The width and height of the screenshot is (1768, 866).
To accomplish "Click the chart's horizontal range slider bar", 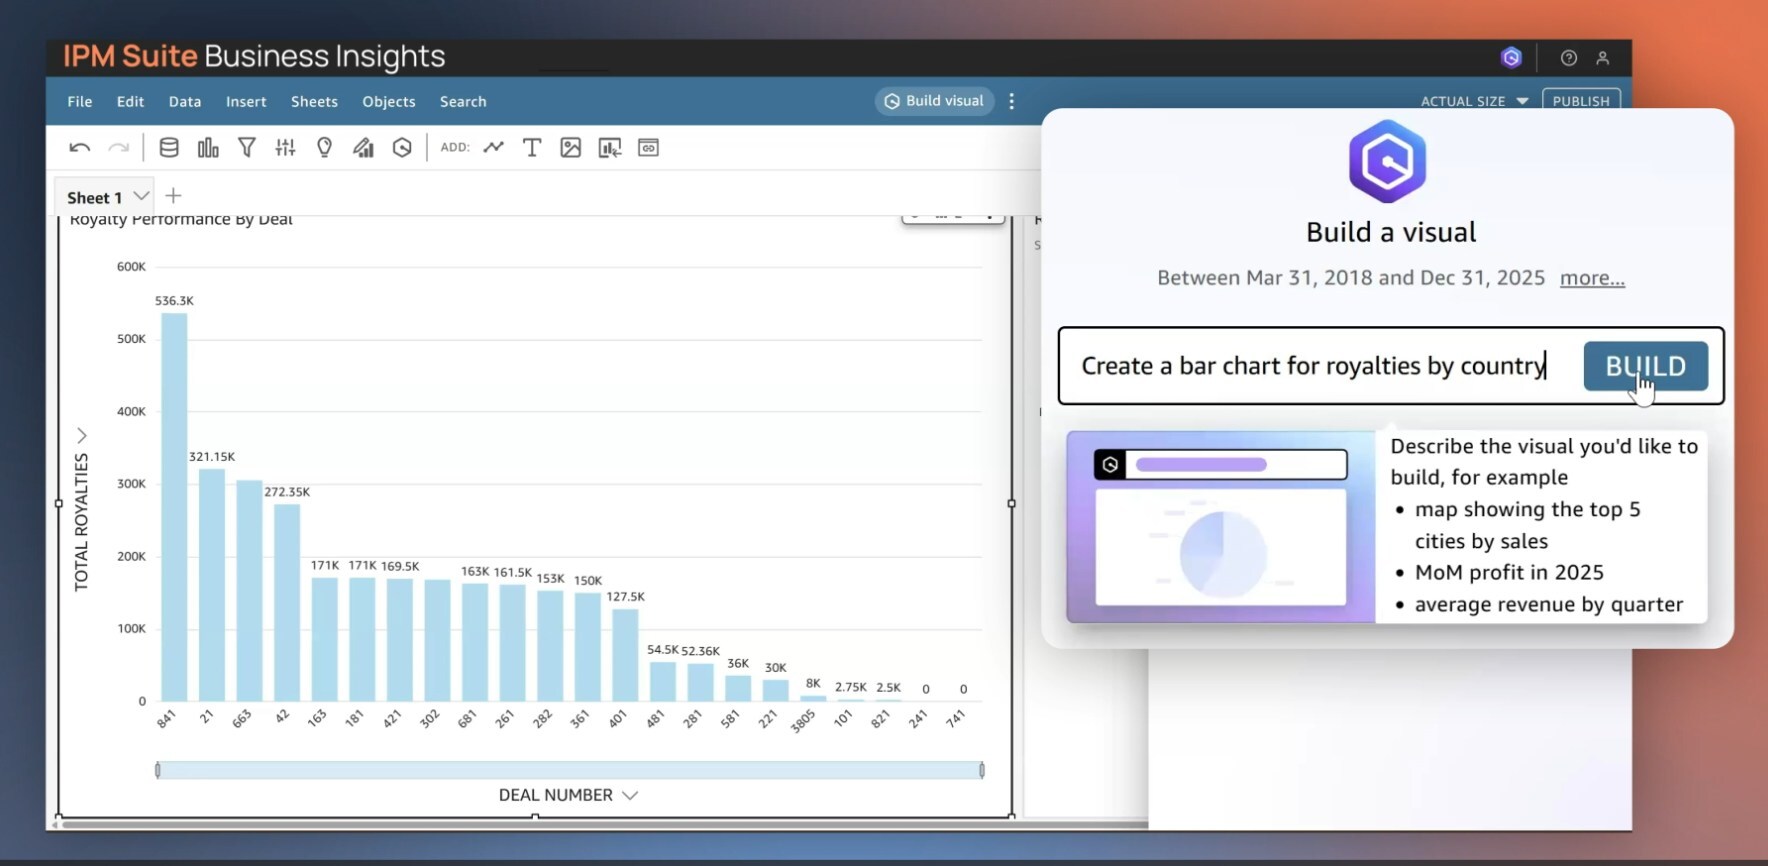I will 569,770.
